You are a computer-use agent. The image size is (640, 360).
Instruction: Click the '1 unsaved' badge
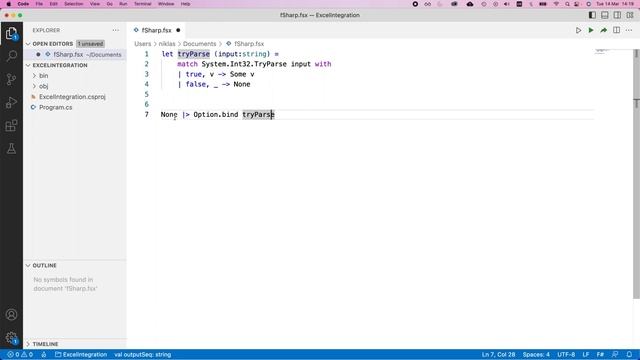pyautogui.click(x=90, y=44)
